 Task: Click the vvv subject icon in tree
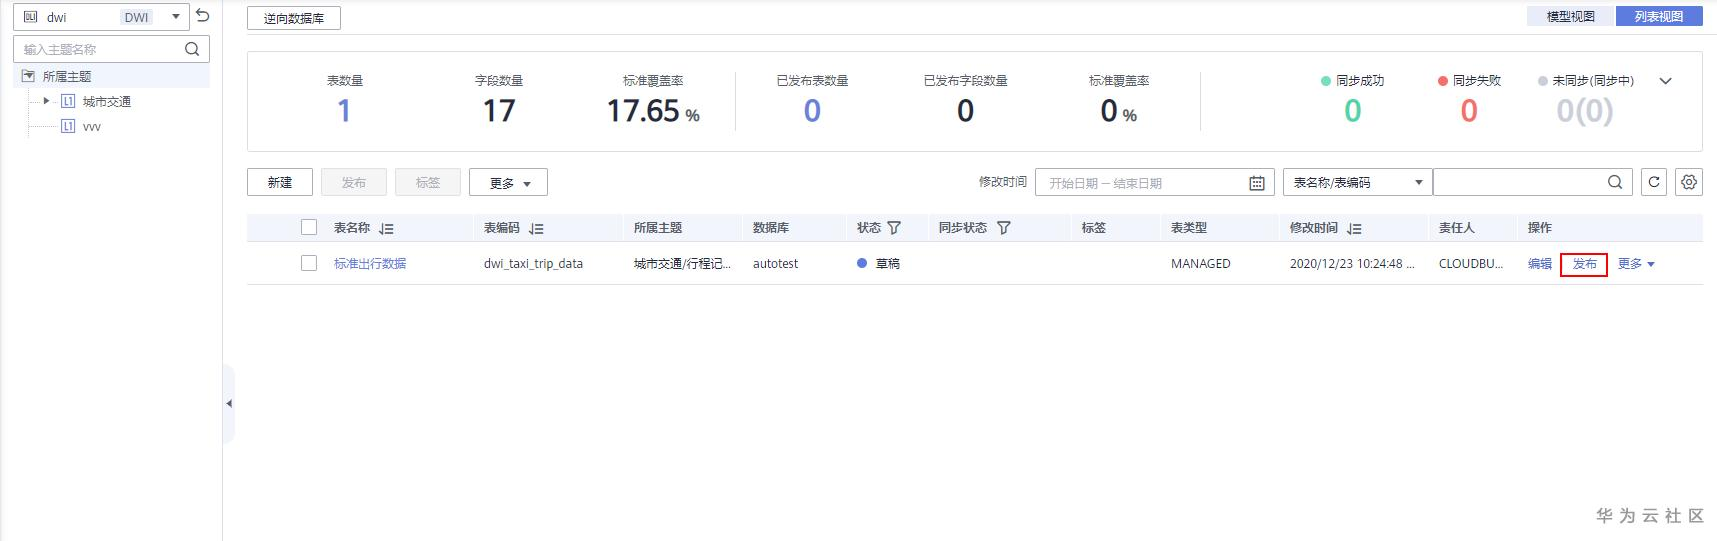[x=68, y=126]
